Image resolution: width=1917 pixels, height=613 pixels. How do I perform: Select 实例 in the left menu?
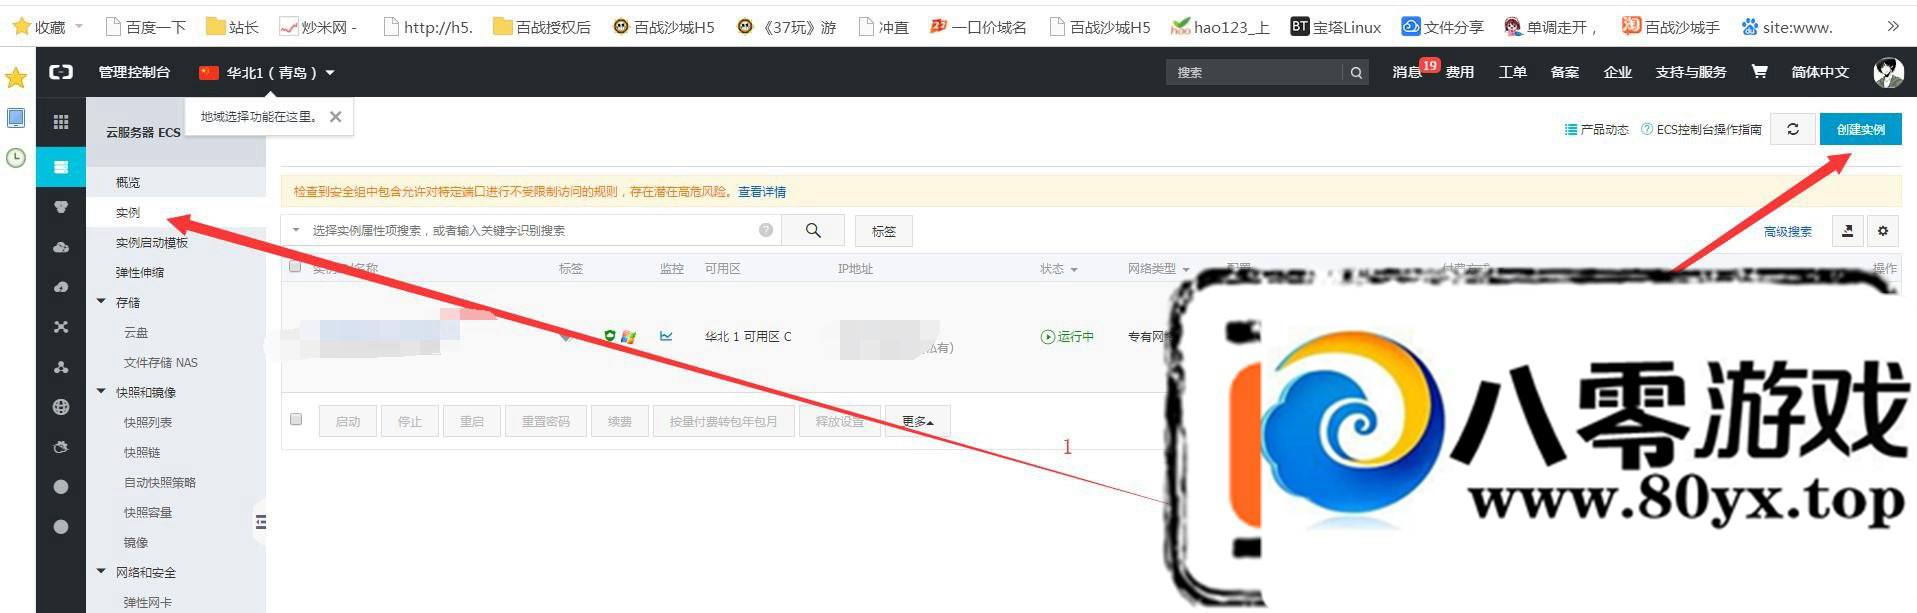[128, 212]
